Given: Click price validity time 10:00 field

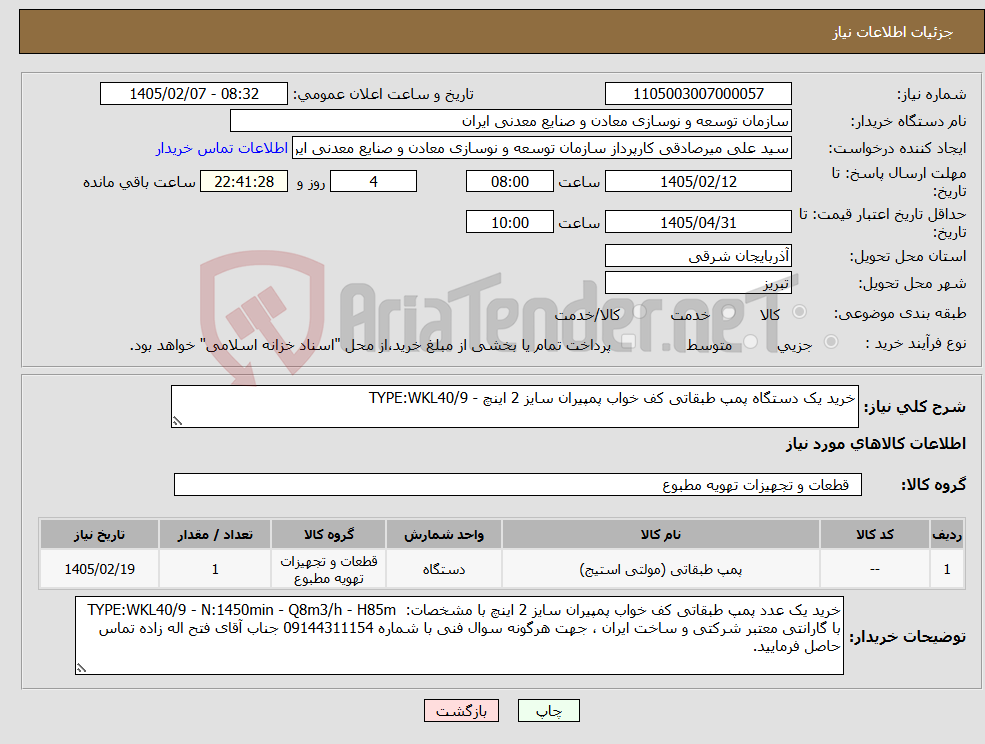Looking at the screenshot, I should [x=509, y=222].
